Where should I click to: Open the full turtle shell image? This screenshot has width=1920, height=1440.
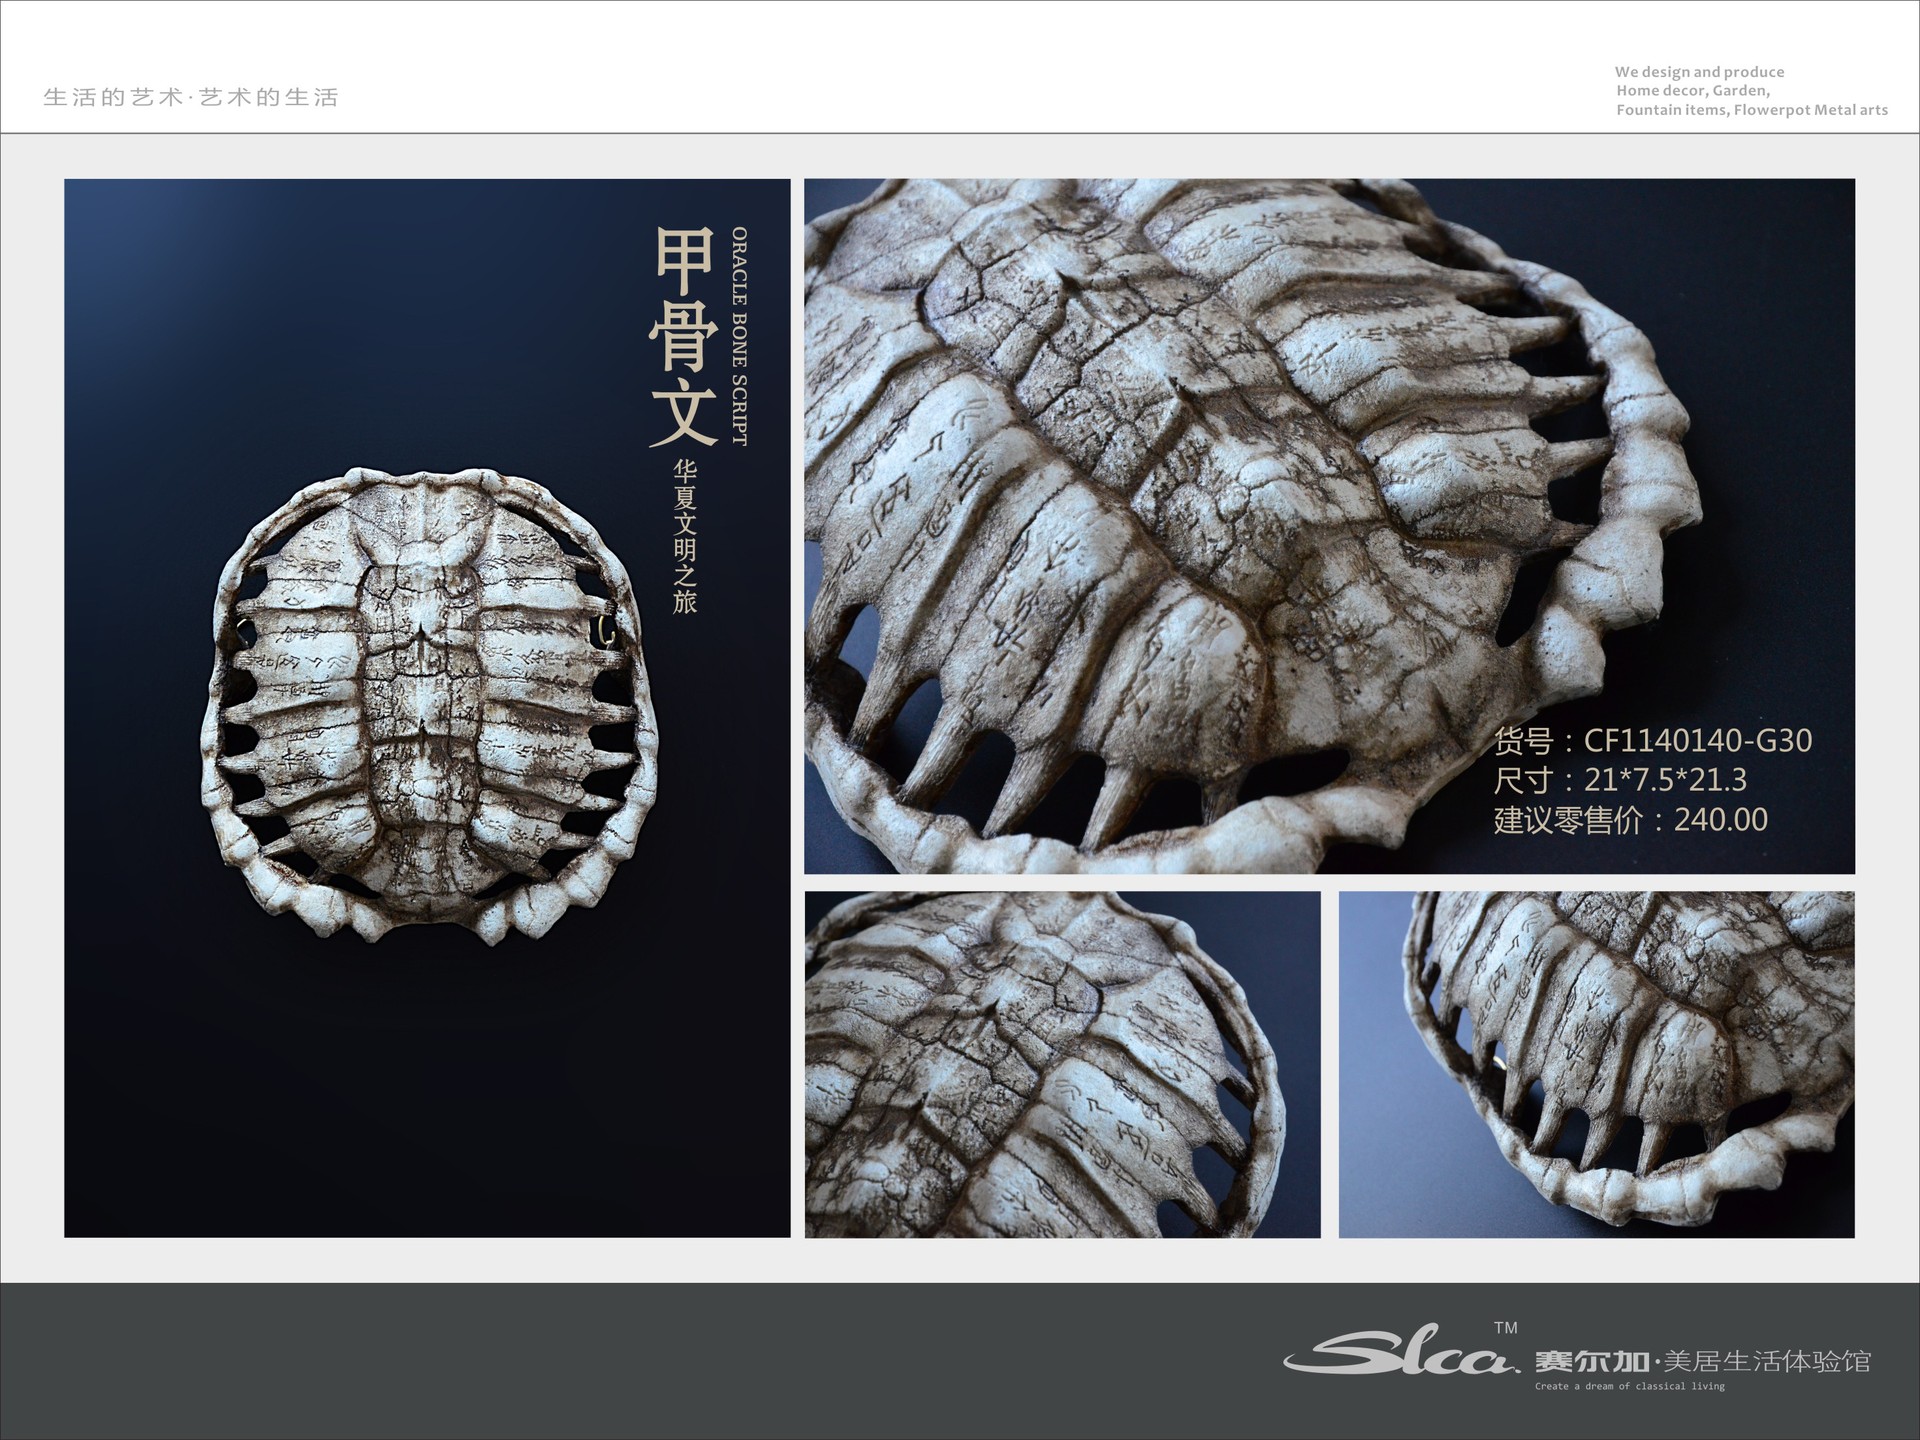coord(428,705)
